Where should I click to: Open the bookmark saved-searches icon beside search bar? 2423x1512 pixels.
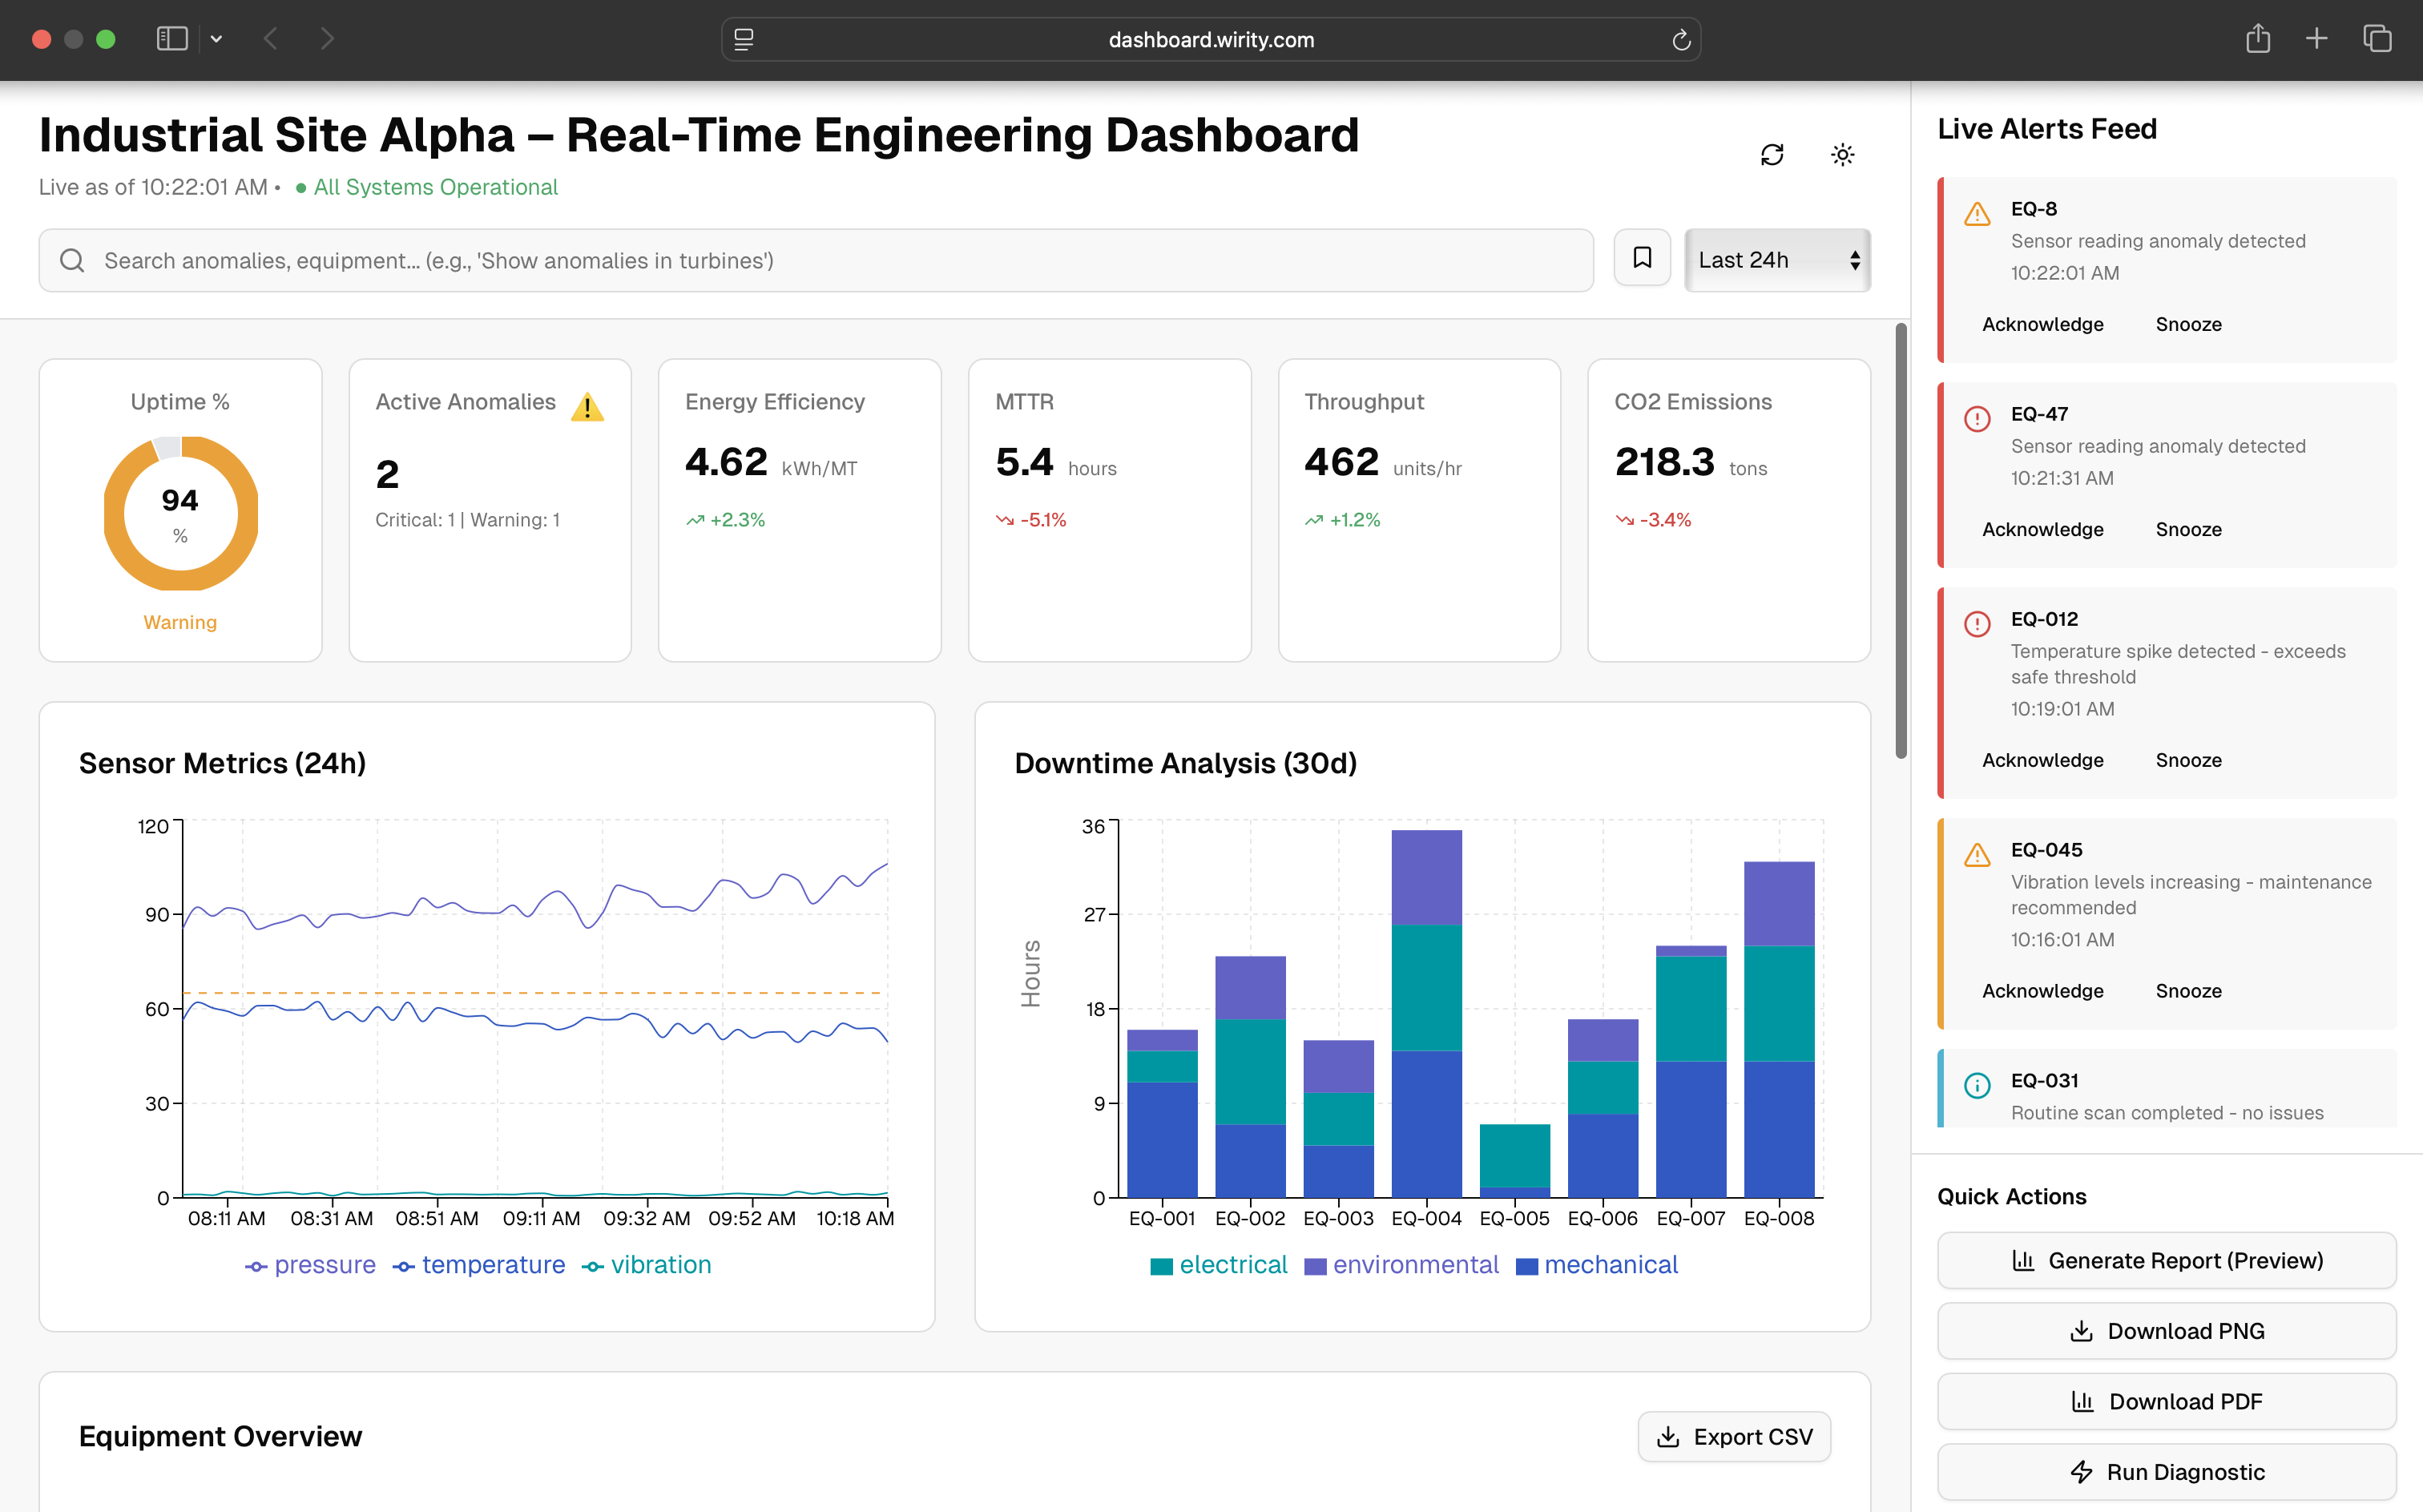point(1641,258)
